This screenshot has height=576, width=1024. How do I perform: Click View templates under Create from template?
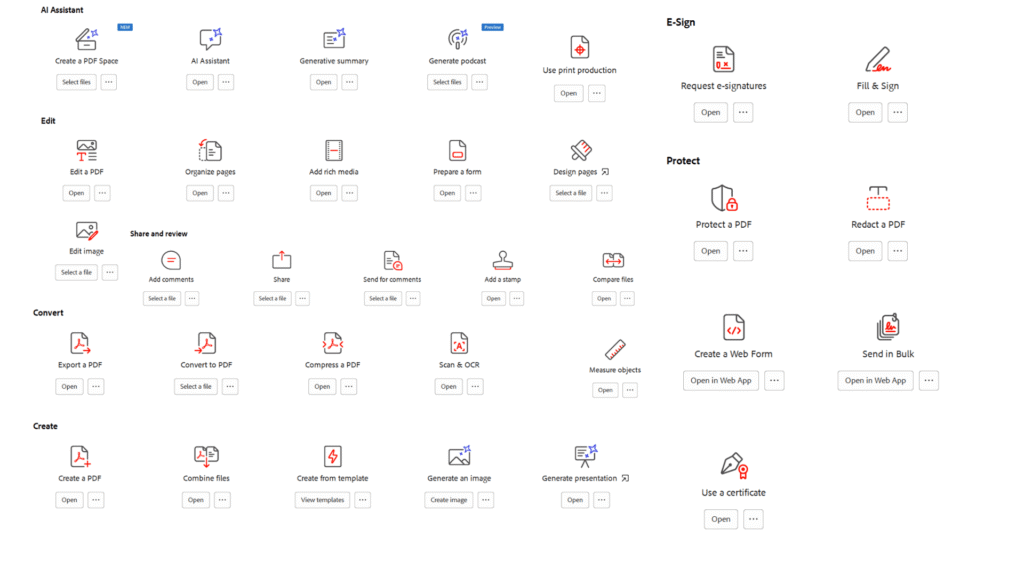click(x=321, y=500)
